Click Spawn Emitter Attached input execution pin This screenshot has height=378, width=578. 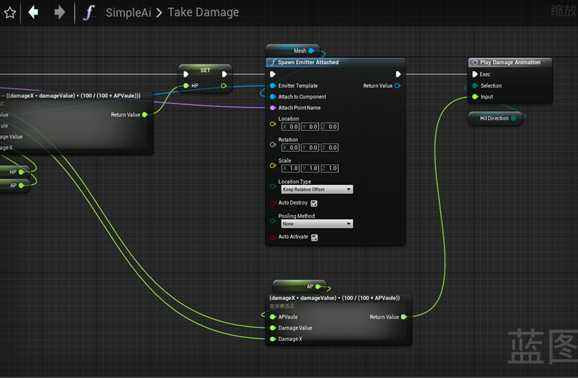(273, 74)
